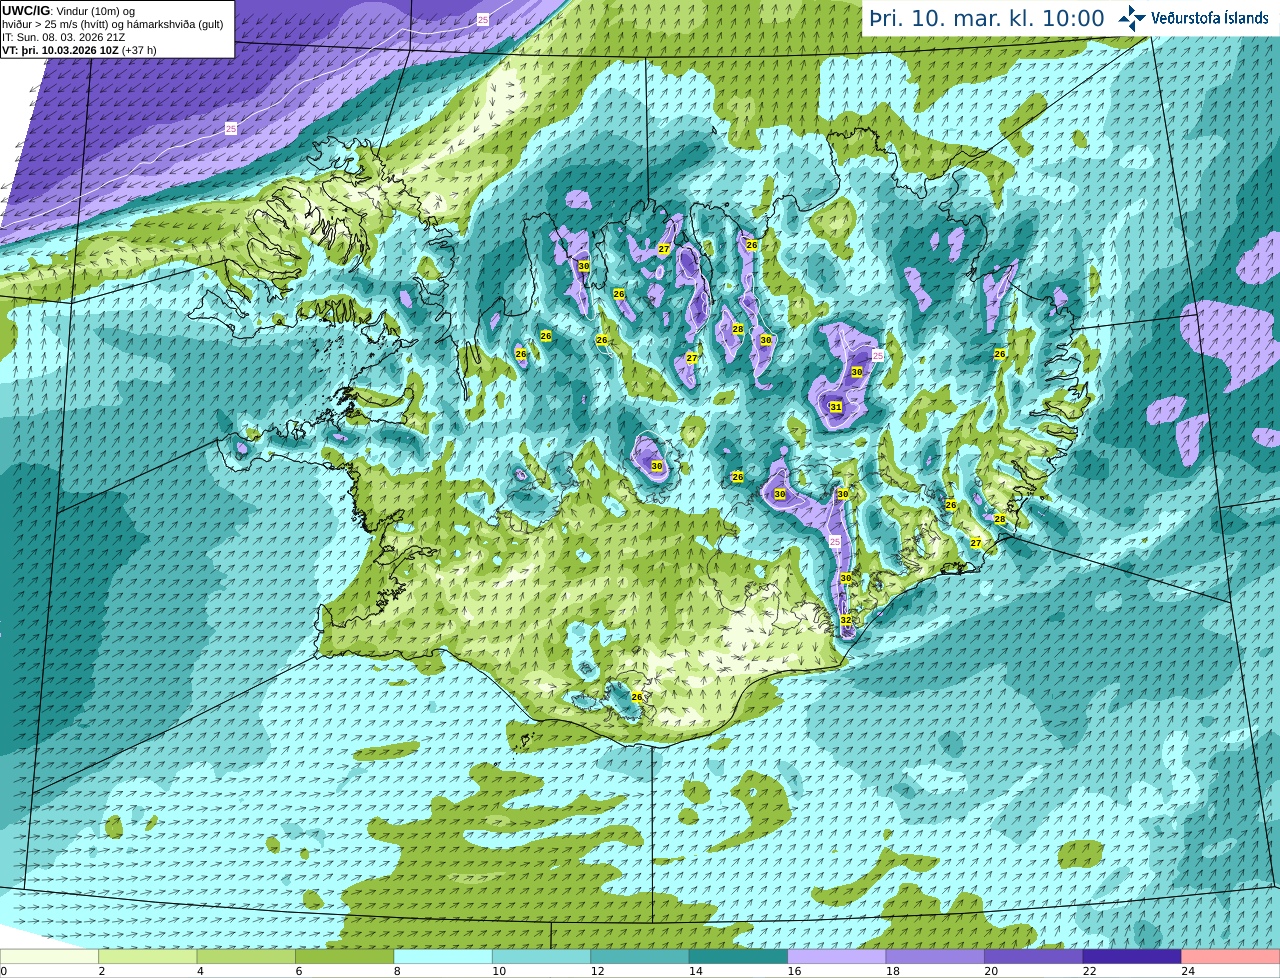Pick the olive green swatch between 6 and 8
The image size is (1280, 978).
(x=345, y=956)
